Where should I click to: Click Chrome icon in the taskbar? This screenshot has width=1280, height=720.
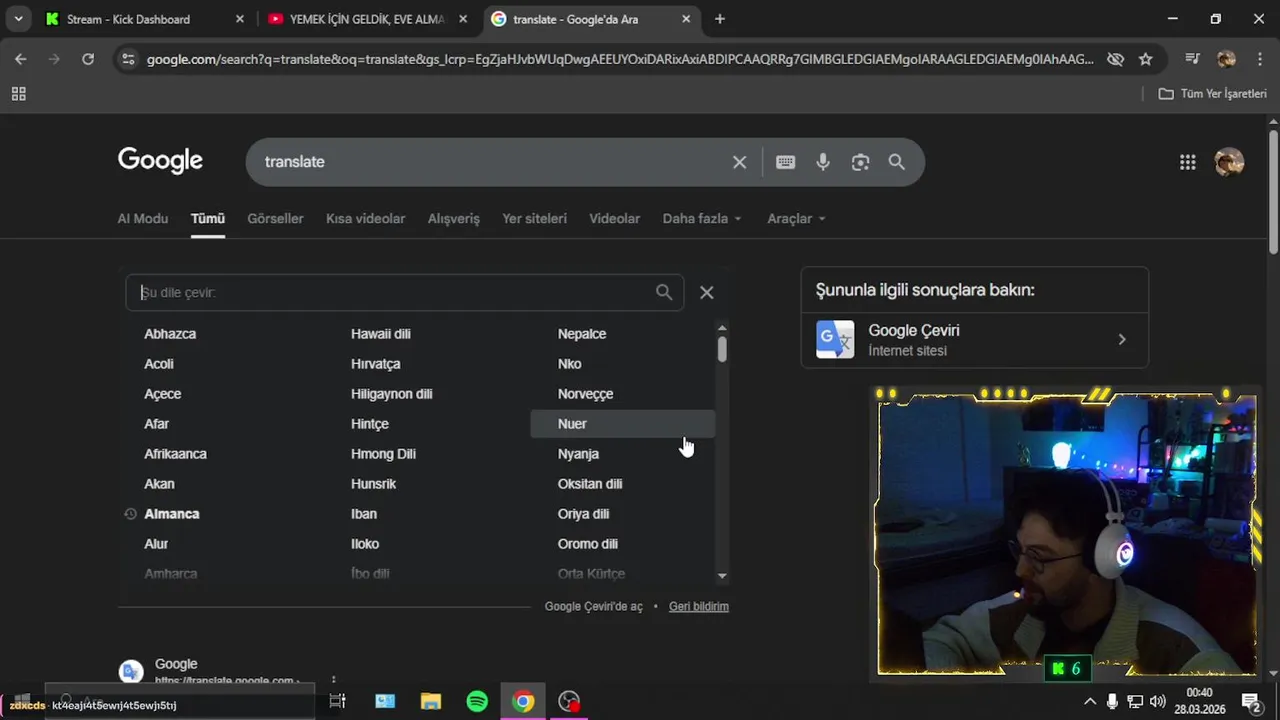point(523,701)
